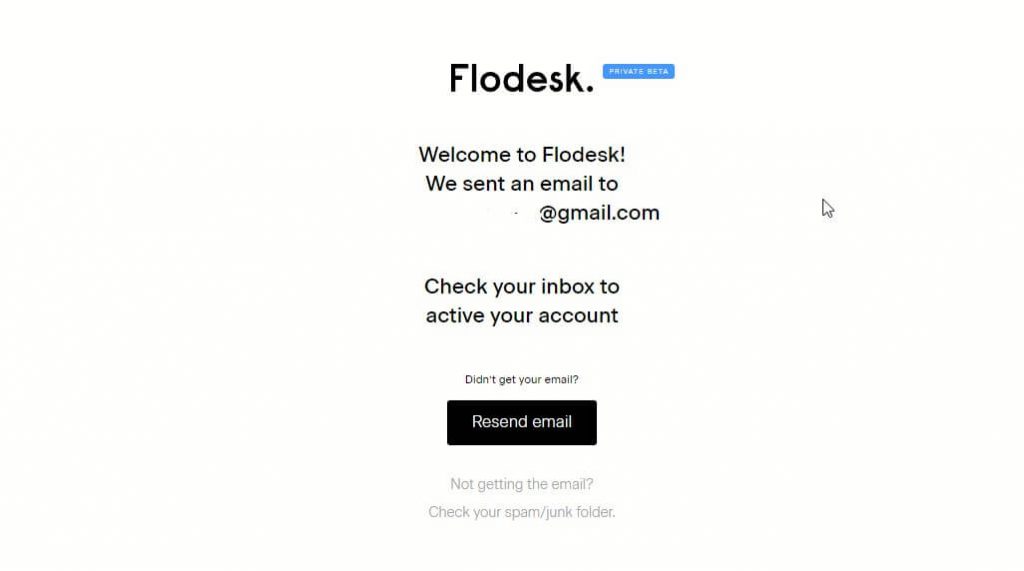
Task: Click the 'Check your inbox to' line
Action: (x=522, y=287)
